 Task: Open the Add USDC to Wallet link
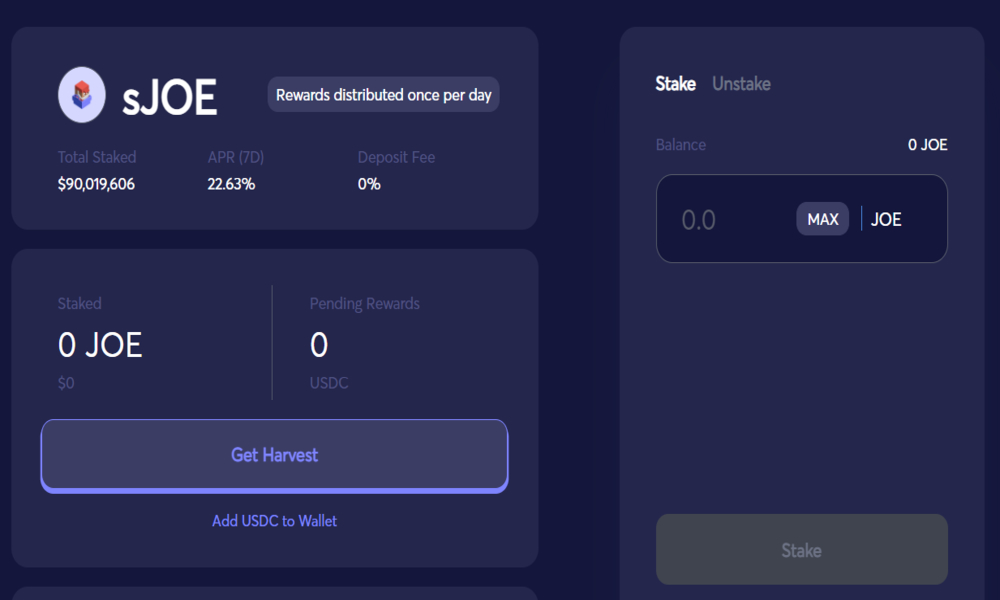tap(274, 521)
